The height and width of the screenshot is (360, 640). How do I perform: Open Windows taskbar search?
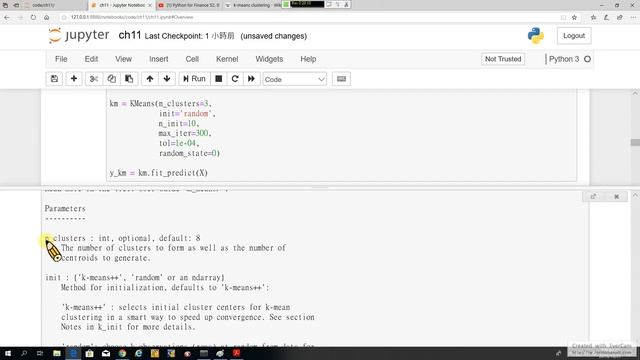tap(24, 353)
